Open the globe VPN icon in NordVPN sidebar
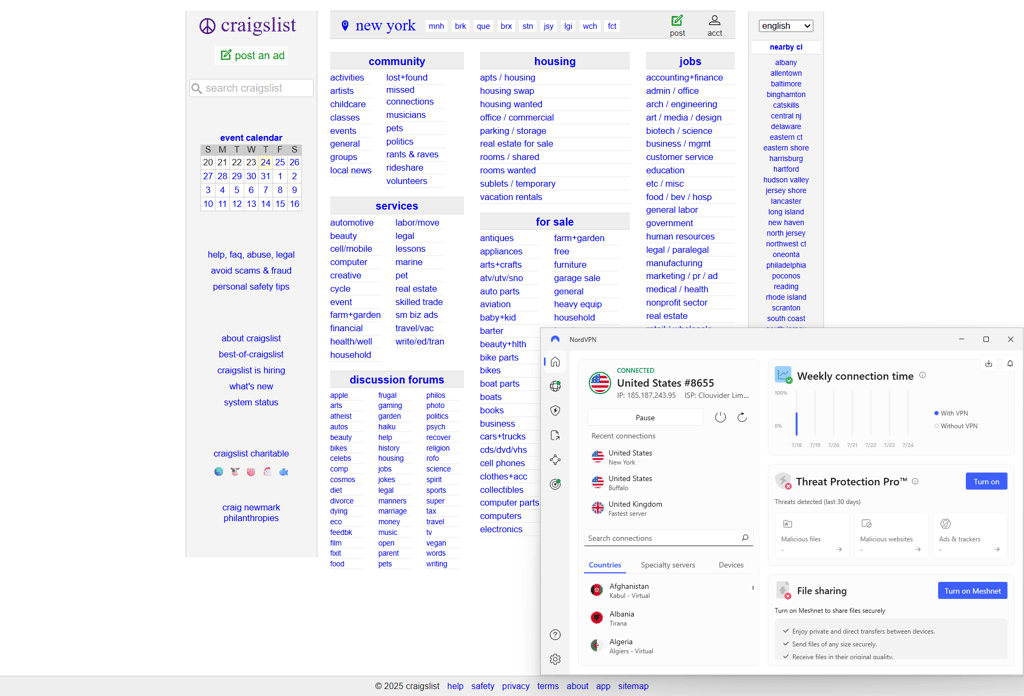 [555, 386]
